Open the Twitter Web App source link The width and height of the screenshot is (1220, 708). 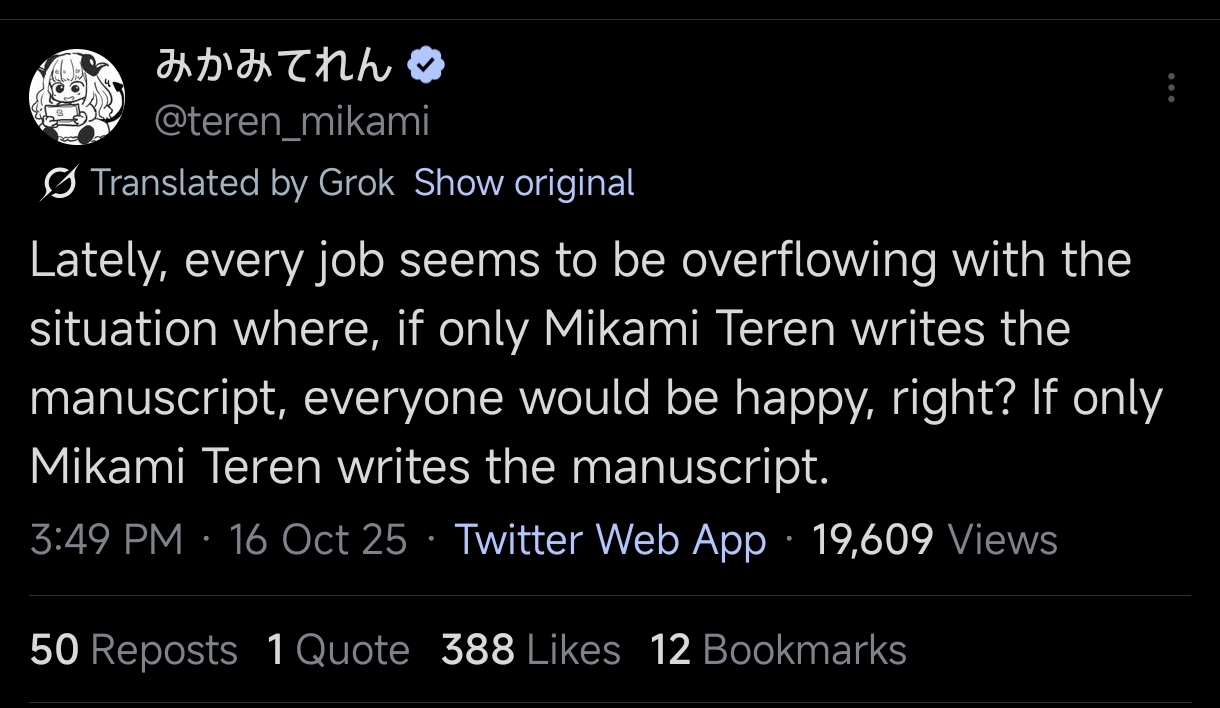pos(610,540)
